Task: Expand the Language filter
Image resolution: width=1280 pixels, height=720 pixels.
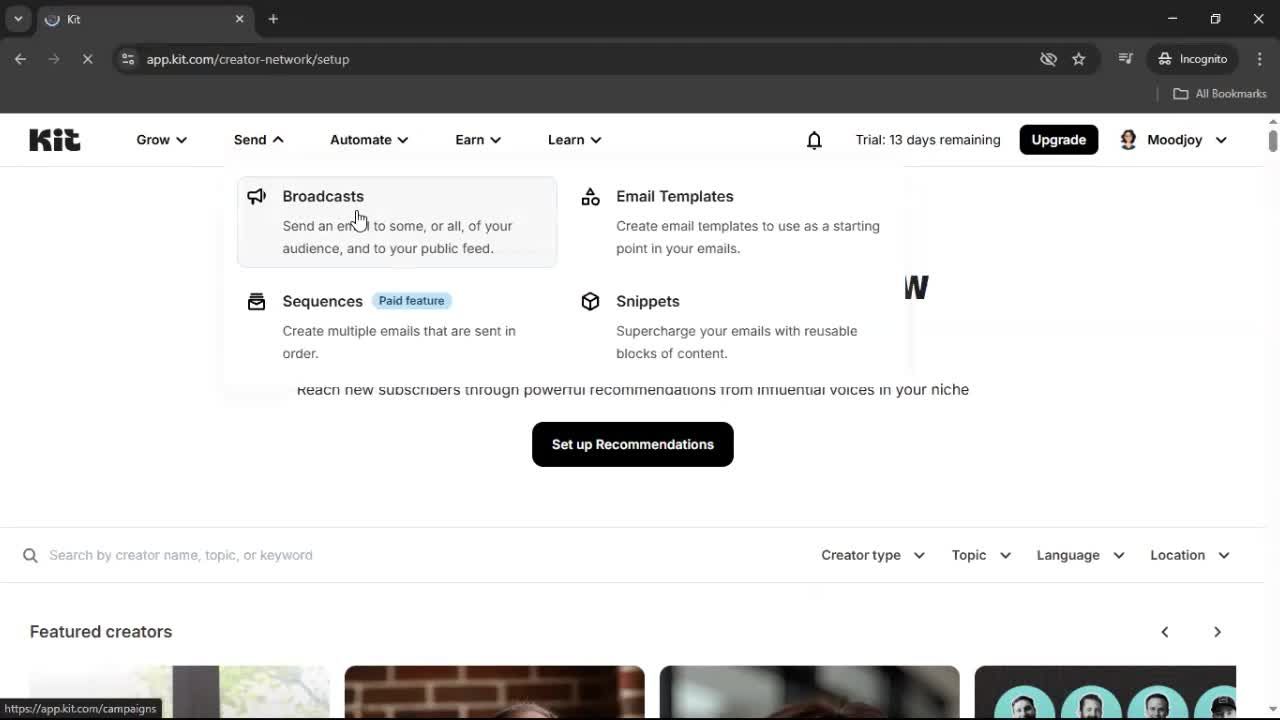Action: 1078,555
